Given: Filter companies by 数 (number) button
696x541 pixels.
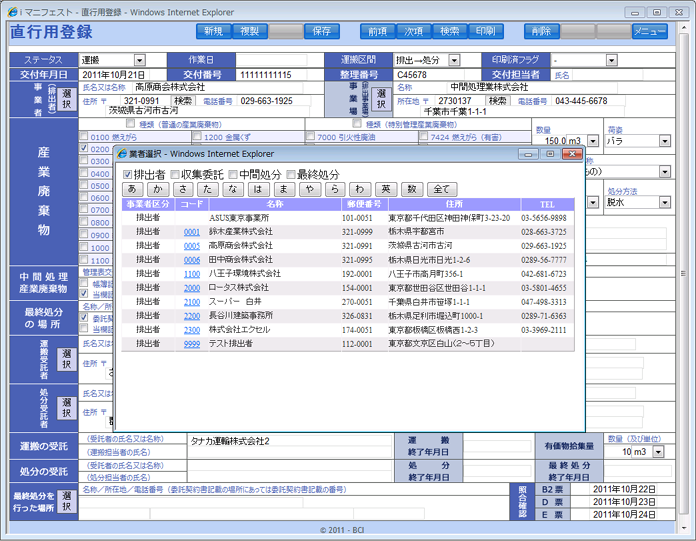Looking at the screenshot, I should pos(412,190).
